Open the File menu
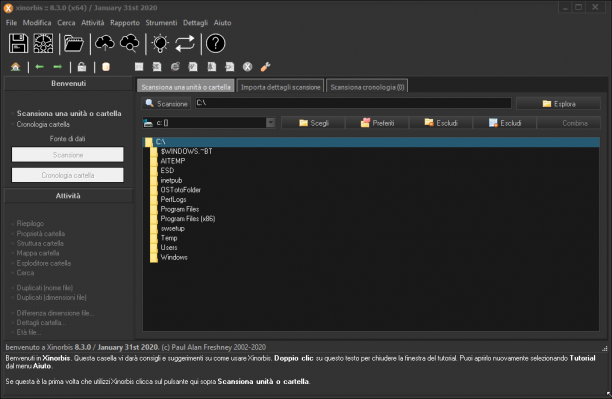 tap(11, 23)
